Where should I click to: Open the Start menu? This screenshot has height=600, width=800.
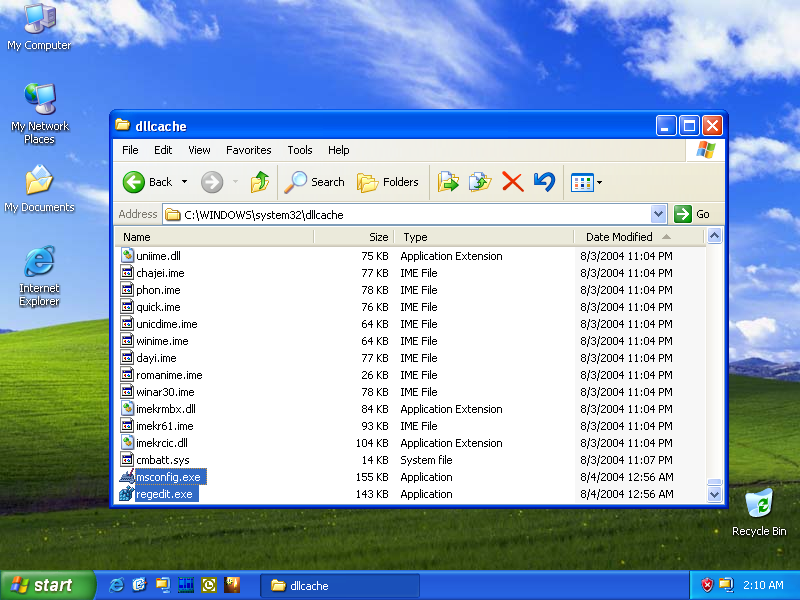tap(47, 585)
